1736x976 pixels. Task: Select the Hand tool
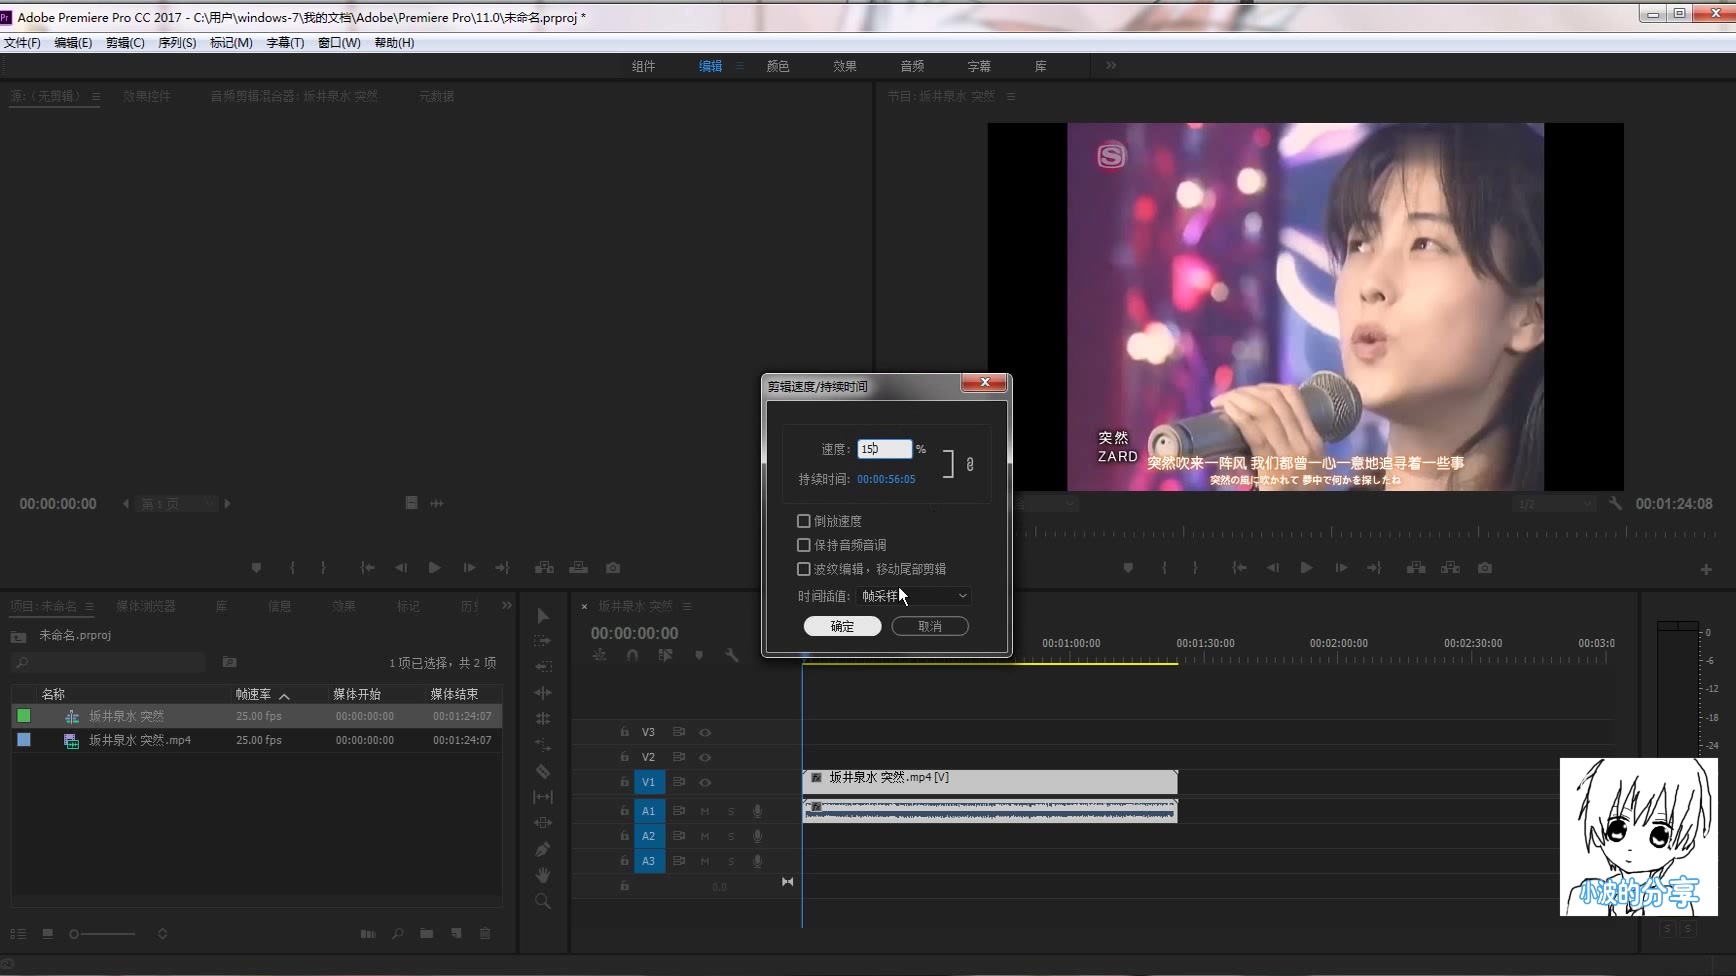(x=543, y=875)
